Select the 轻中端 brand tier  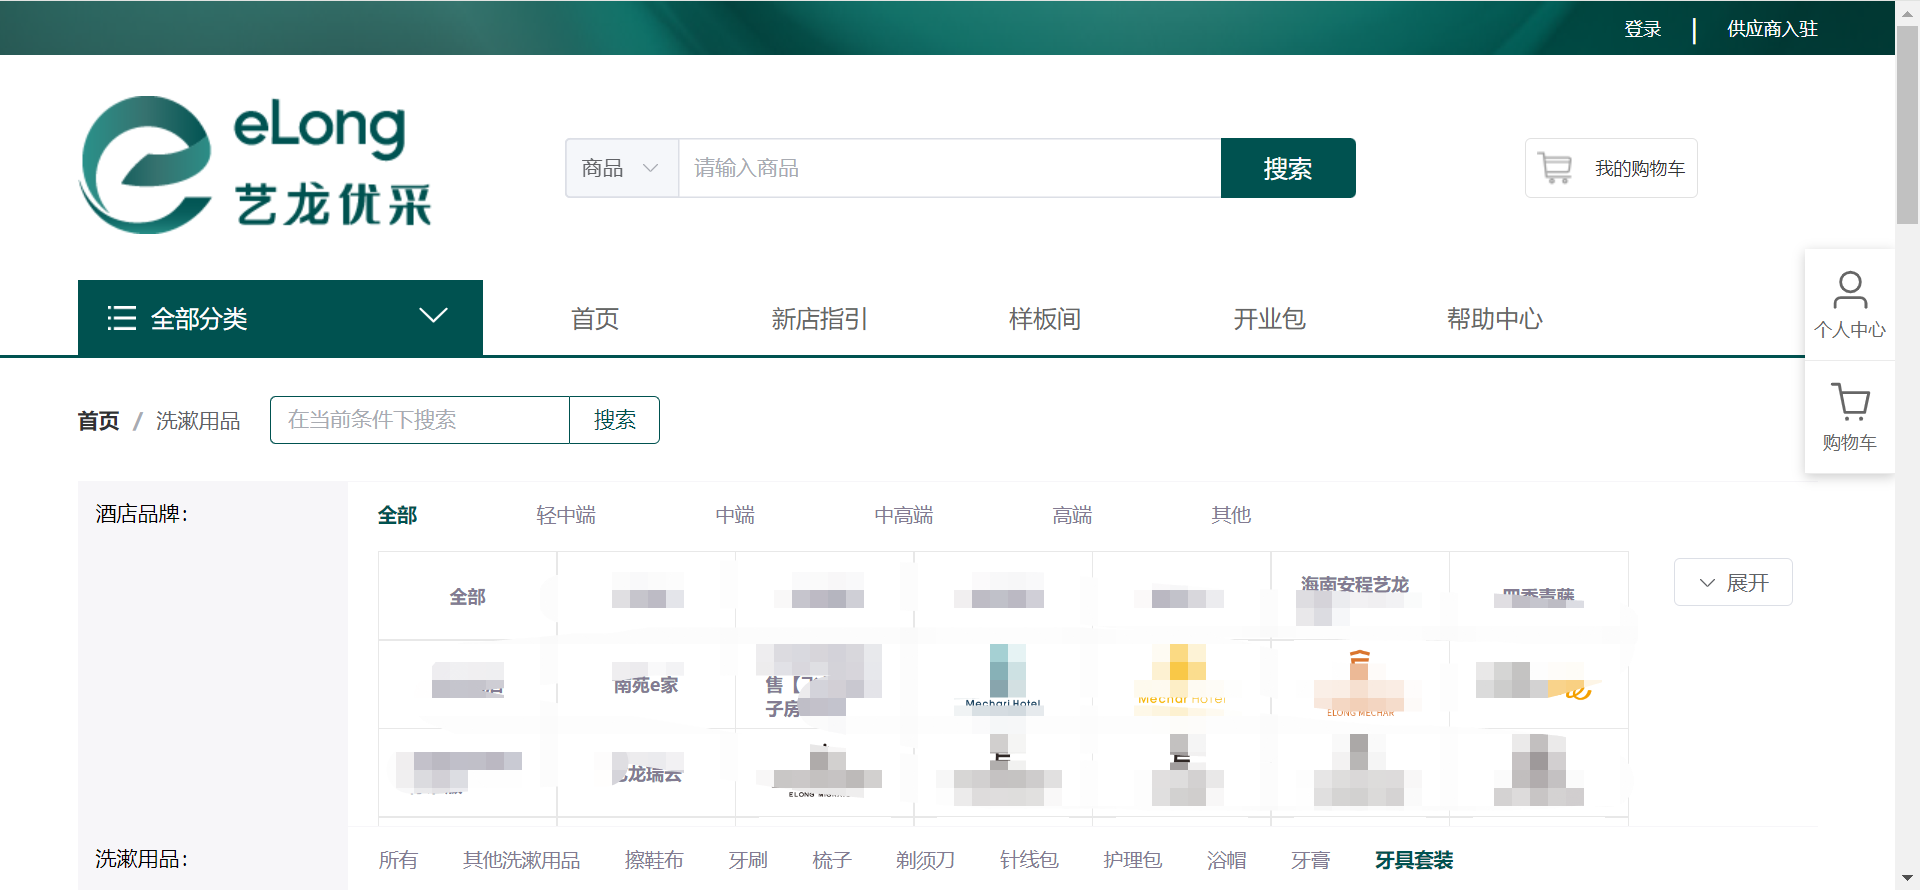point(566,515)
